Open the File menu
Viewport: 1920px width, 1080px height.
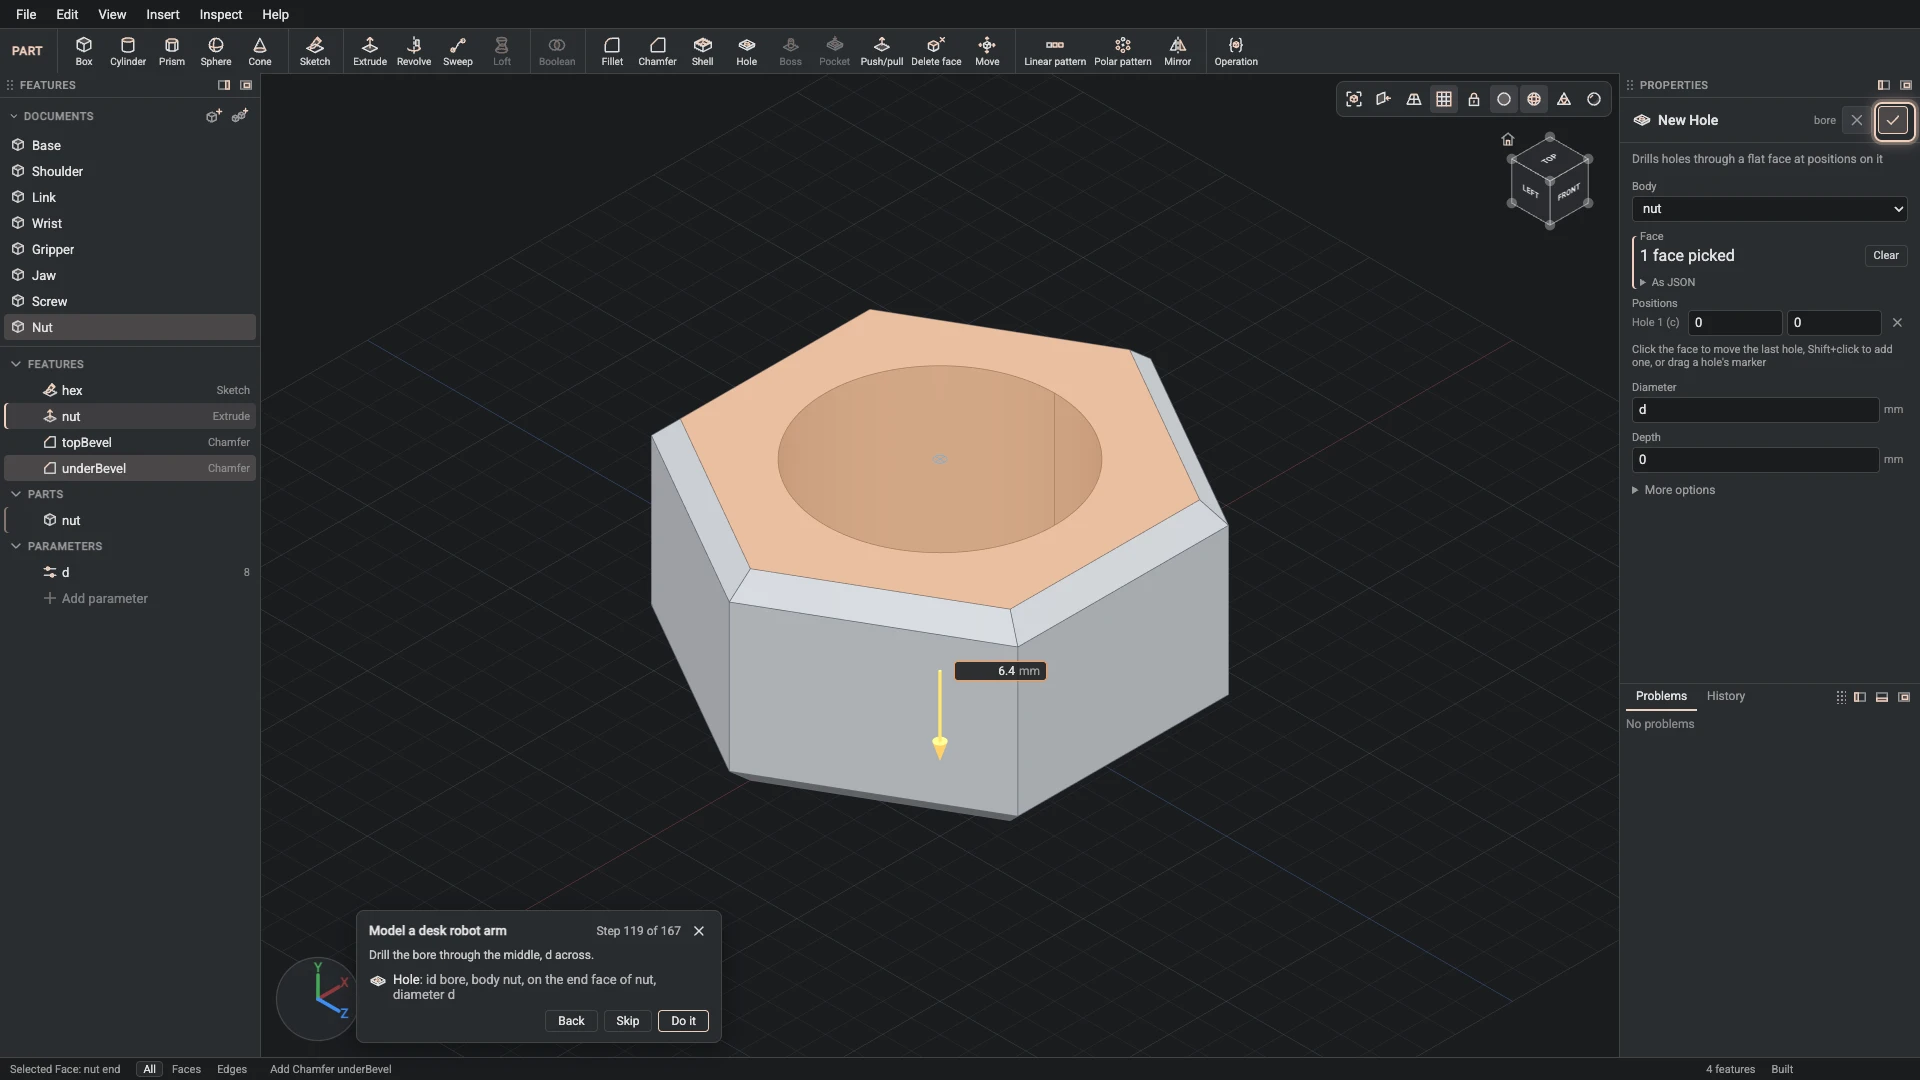(26, 14)
